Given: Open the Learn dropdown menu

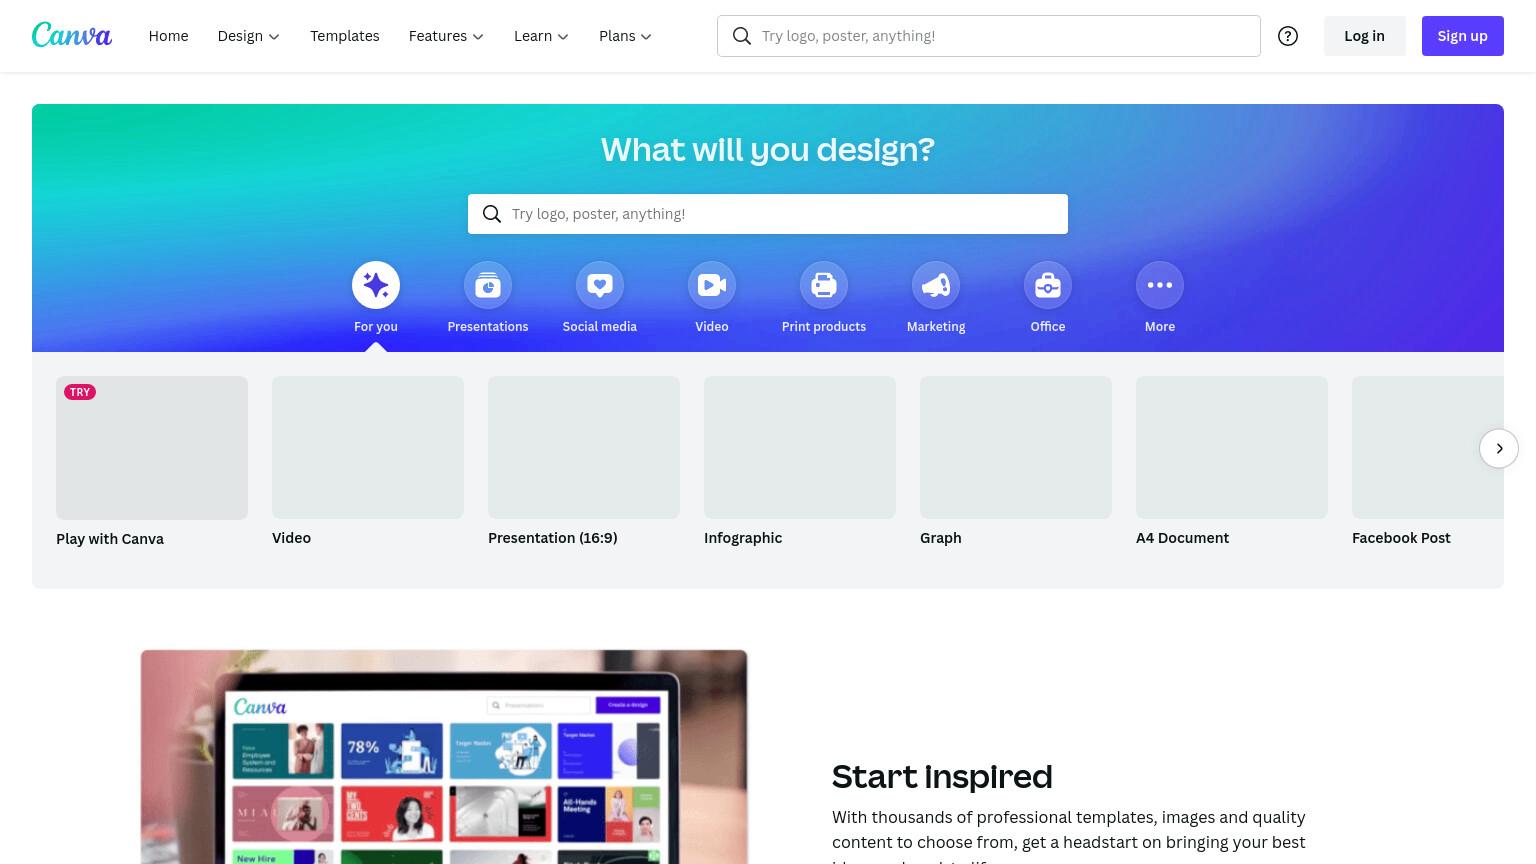Looking at the screenshot, I should point(541,36).
